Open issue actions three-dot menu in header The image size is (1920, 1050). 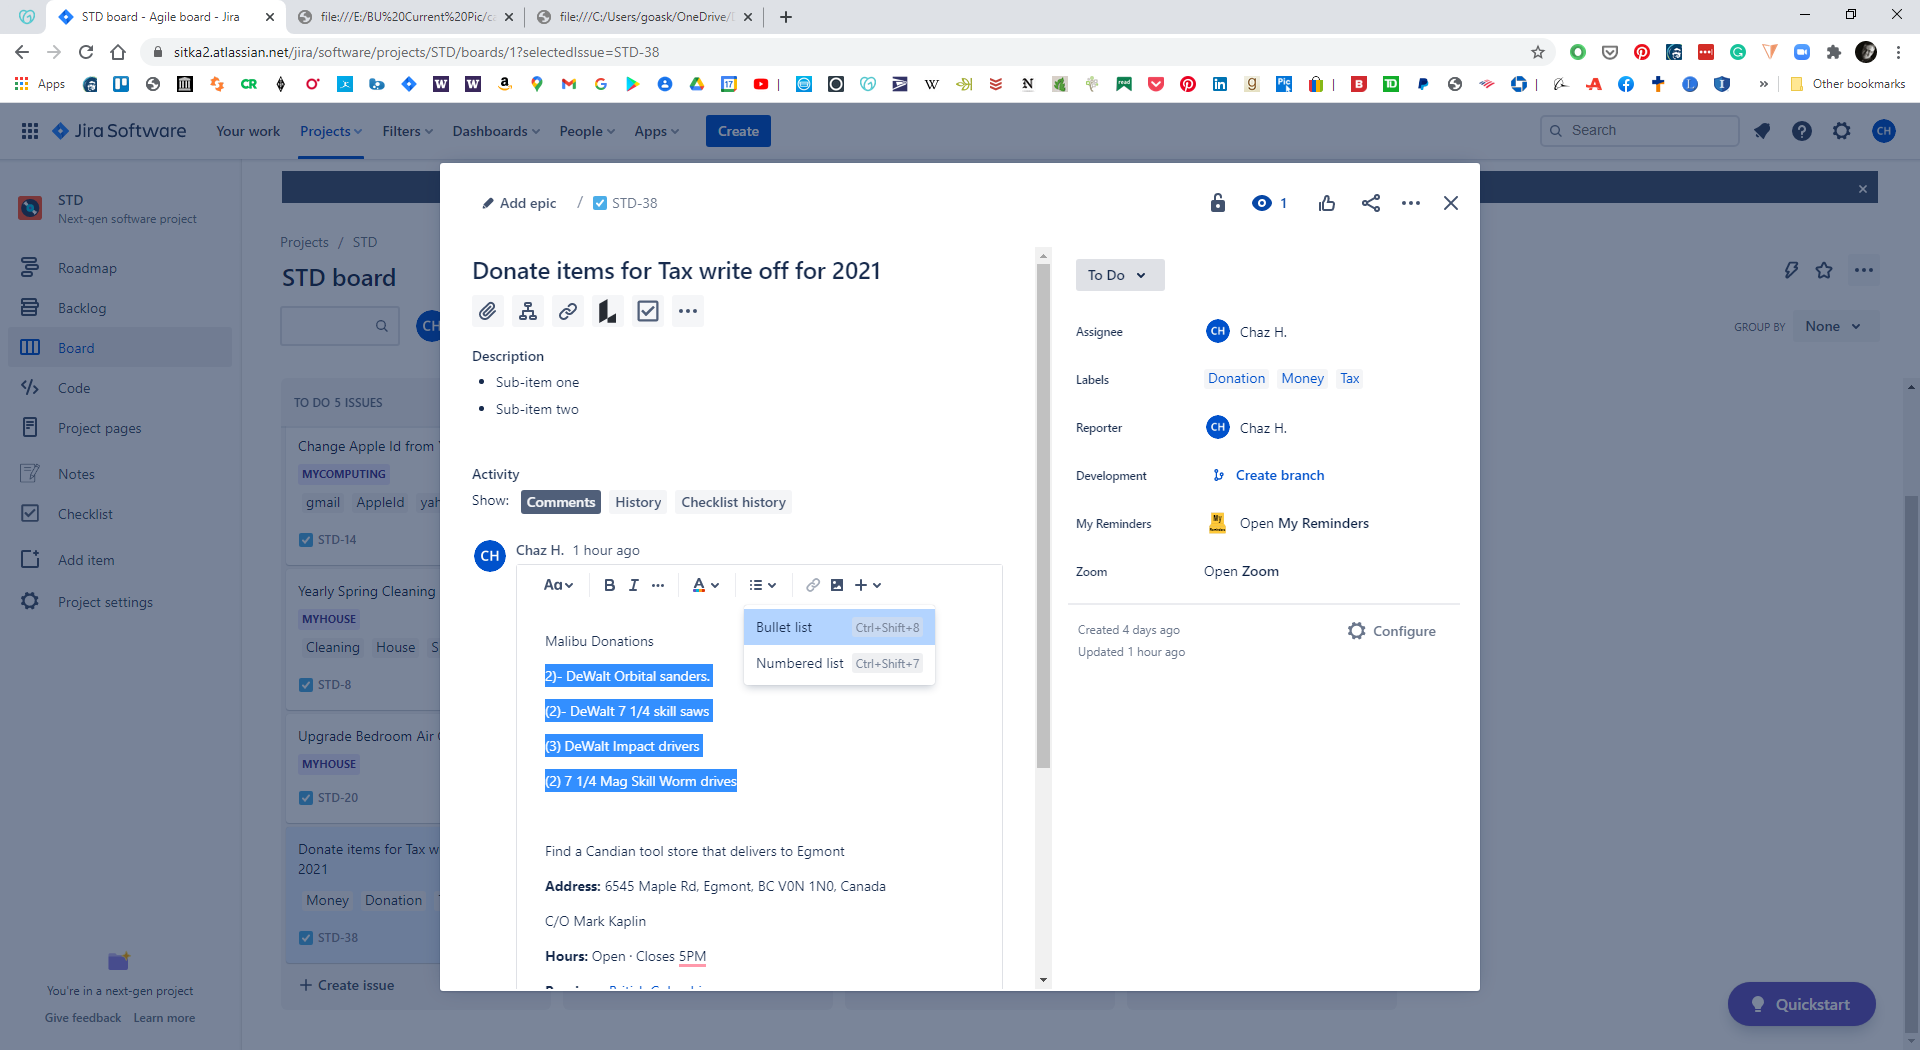1411,203
